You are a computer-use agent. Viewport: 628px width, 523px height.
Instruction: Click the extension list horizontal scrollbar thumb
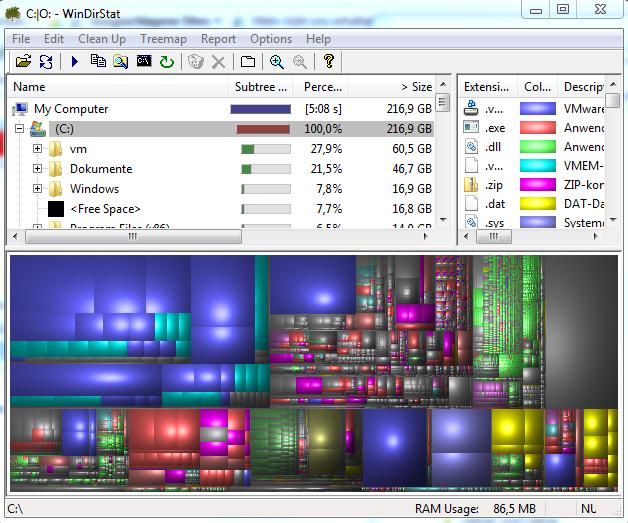493,236
